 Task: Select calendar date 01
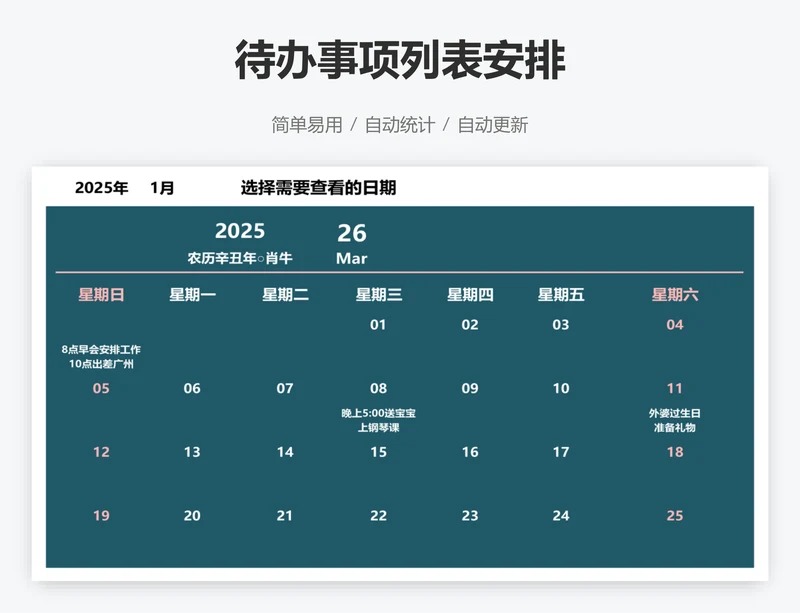378,325
